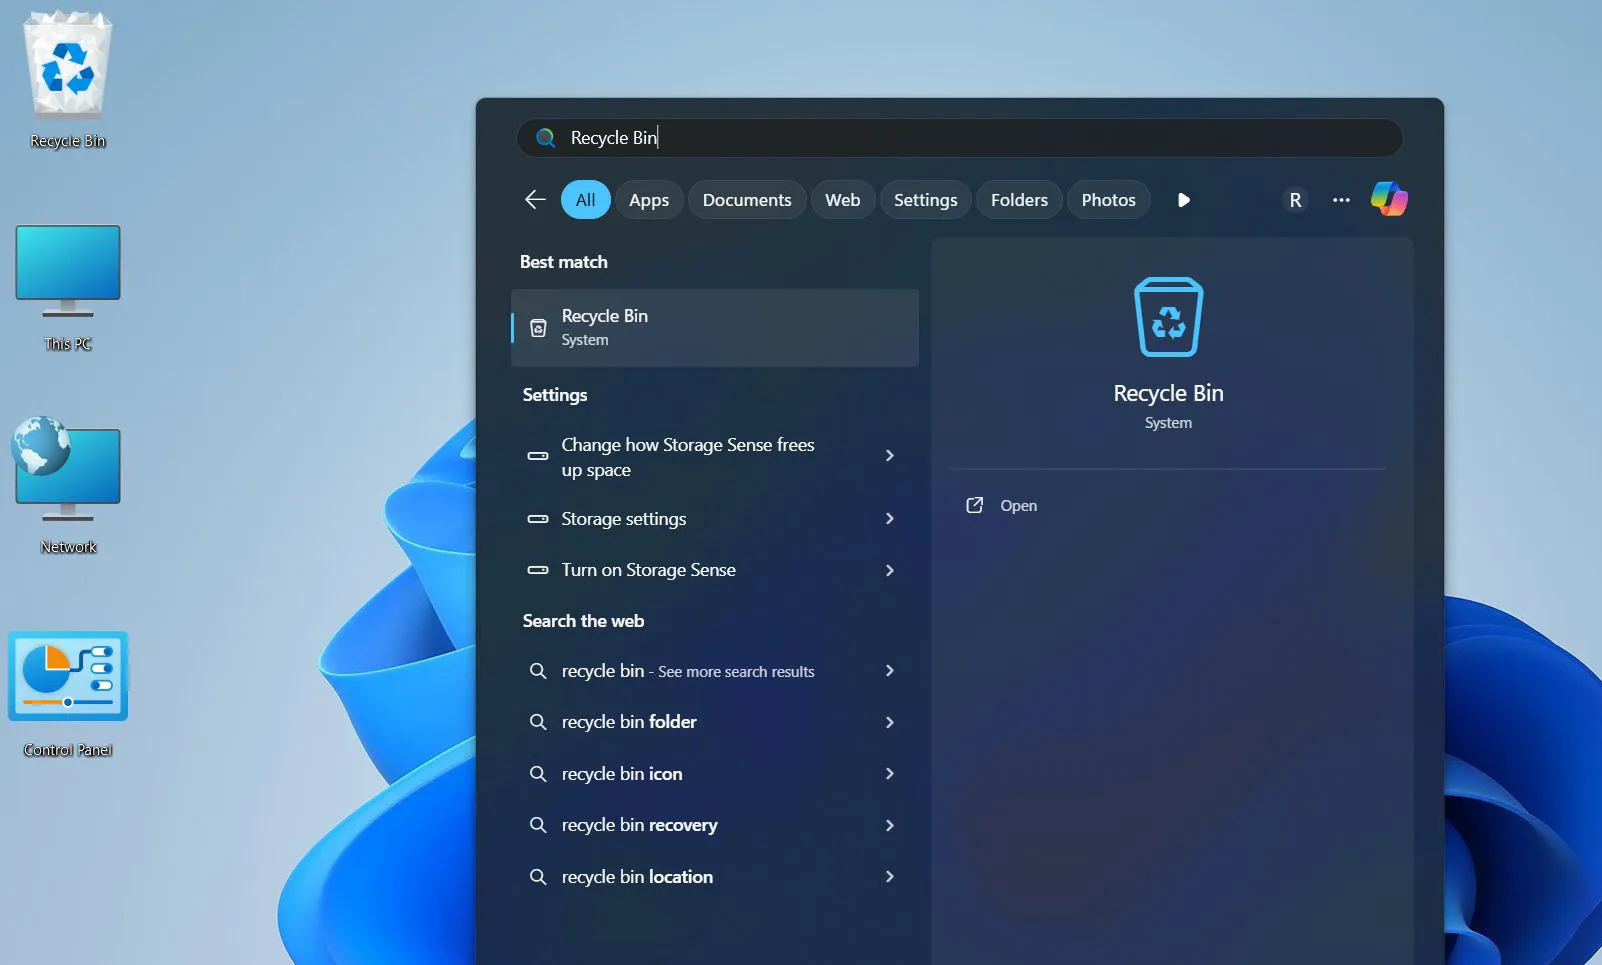Open Copilot from the search window
This screenshot has width=1602, height=965.
tap(1389, 199)
